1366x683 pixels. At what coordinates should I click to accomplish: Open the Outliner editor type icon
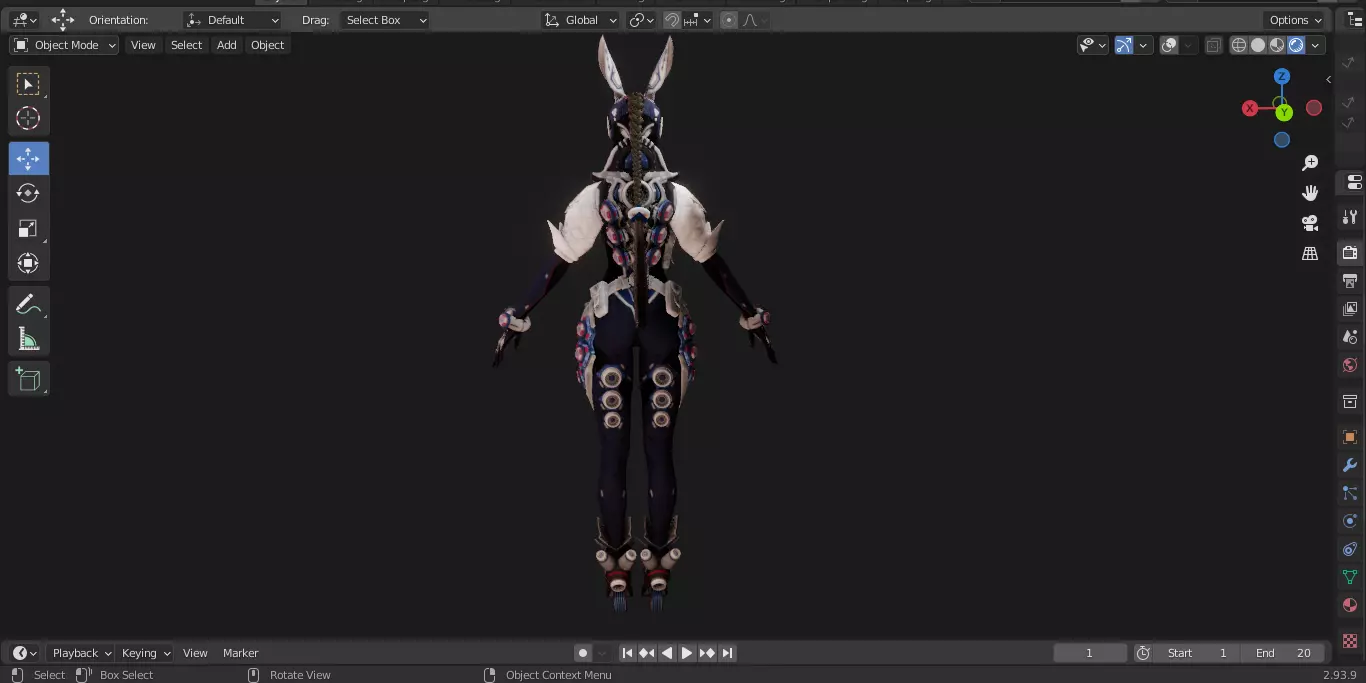click(x=1354, y=20)
